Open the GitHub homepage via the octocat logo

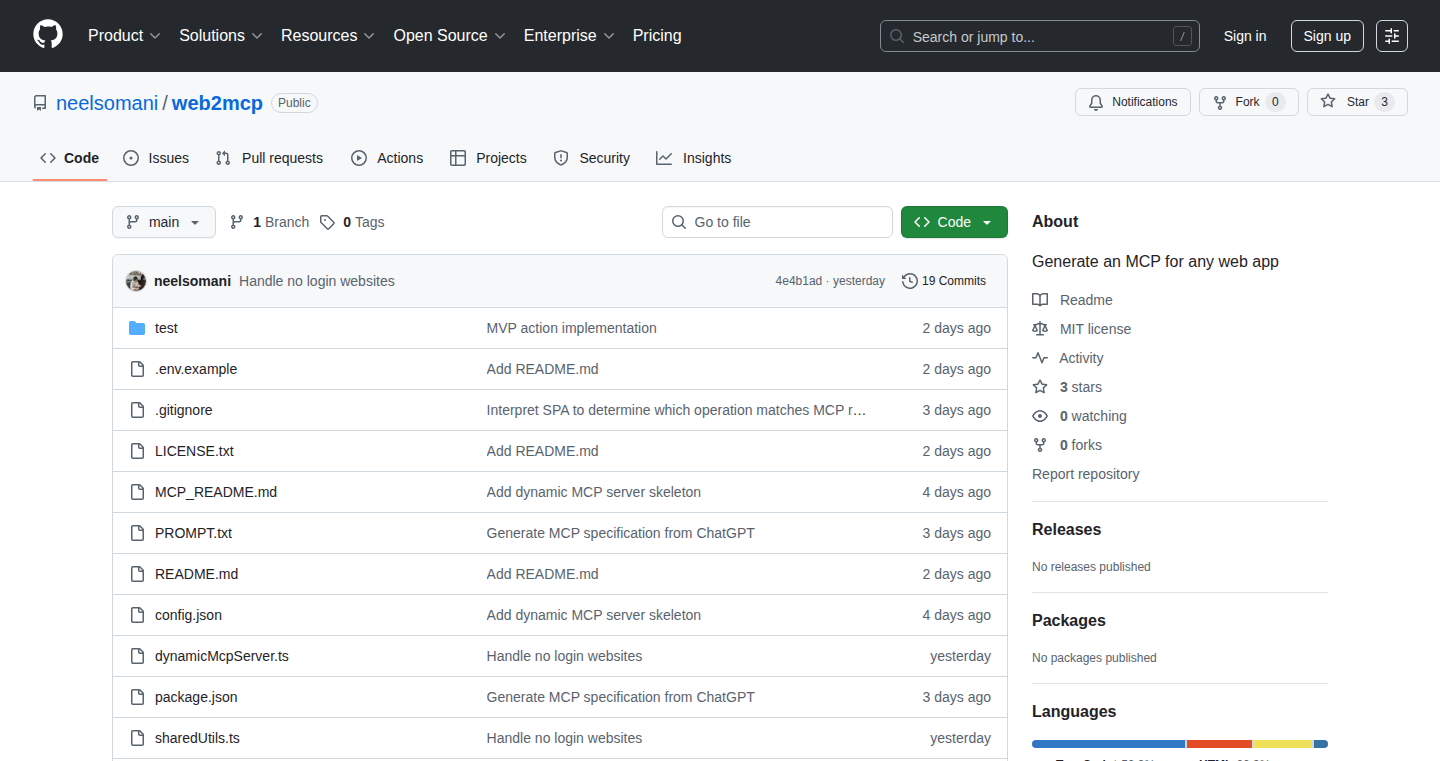[x=48, y=35]
